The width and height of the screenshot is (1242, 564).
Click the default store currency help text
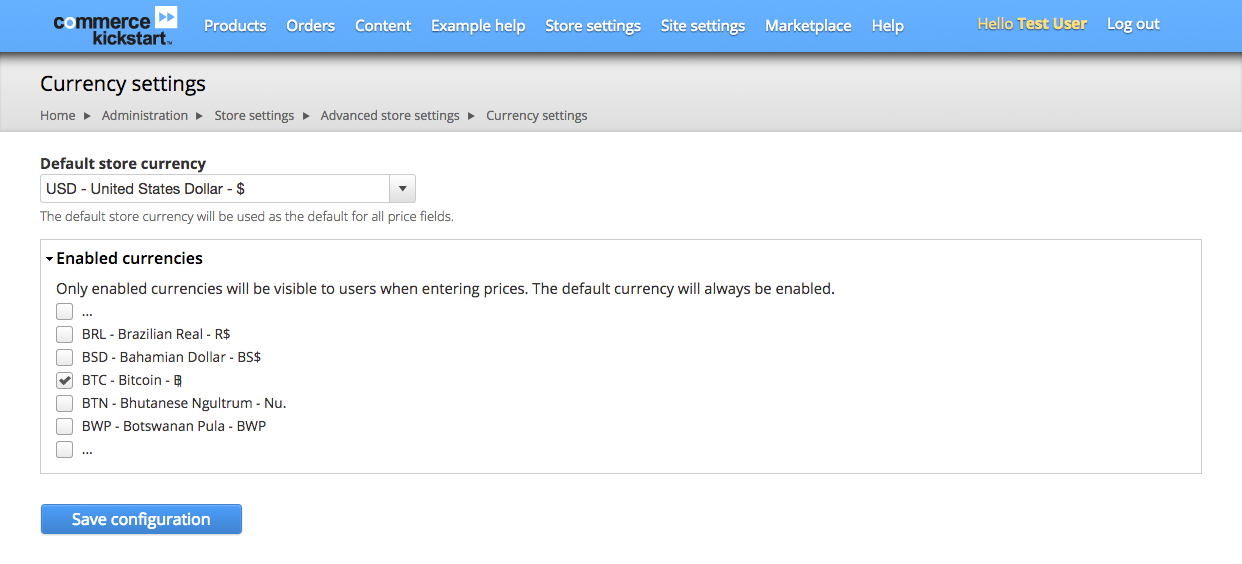pos(247,216)
